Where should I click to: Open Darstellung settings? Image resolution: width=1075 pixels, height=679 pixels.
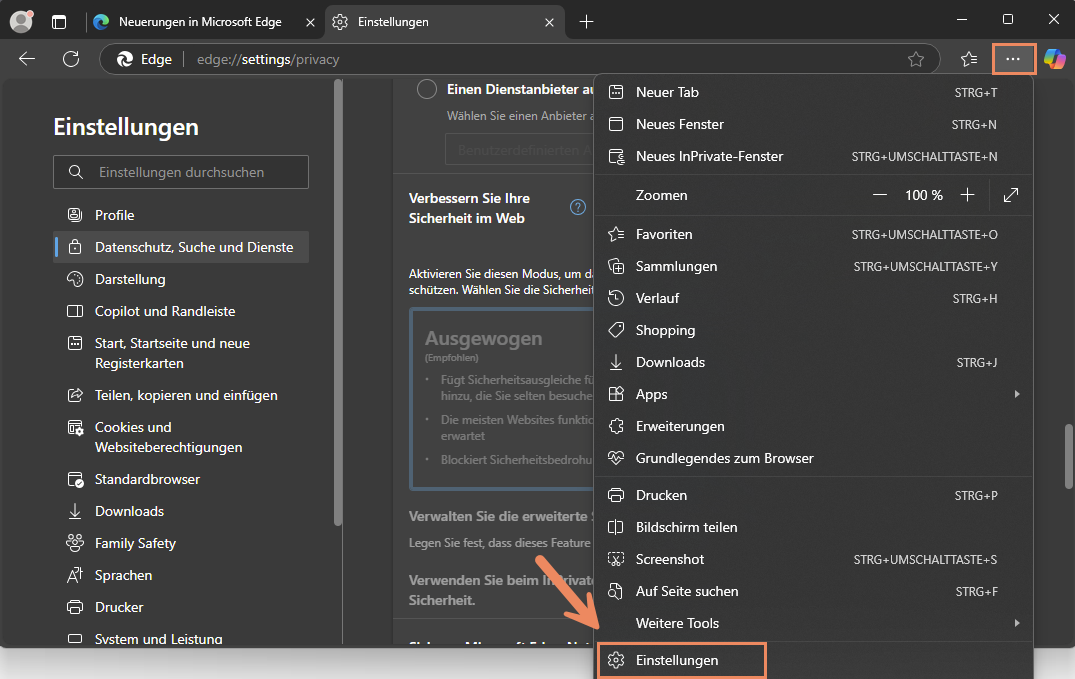click(x=181, y=279)
